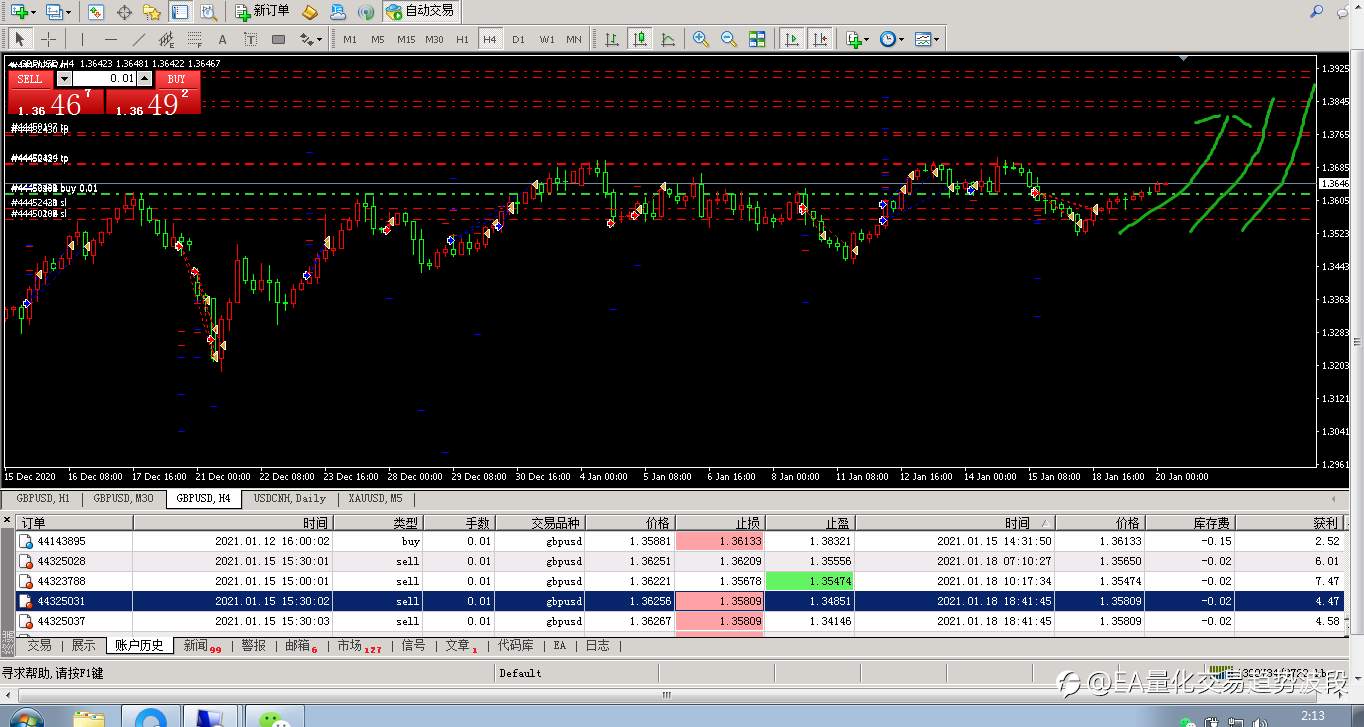Select the horizontal line drawing tool
The height and width of the screenshot is (727, 1364).
[110, 39]
